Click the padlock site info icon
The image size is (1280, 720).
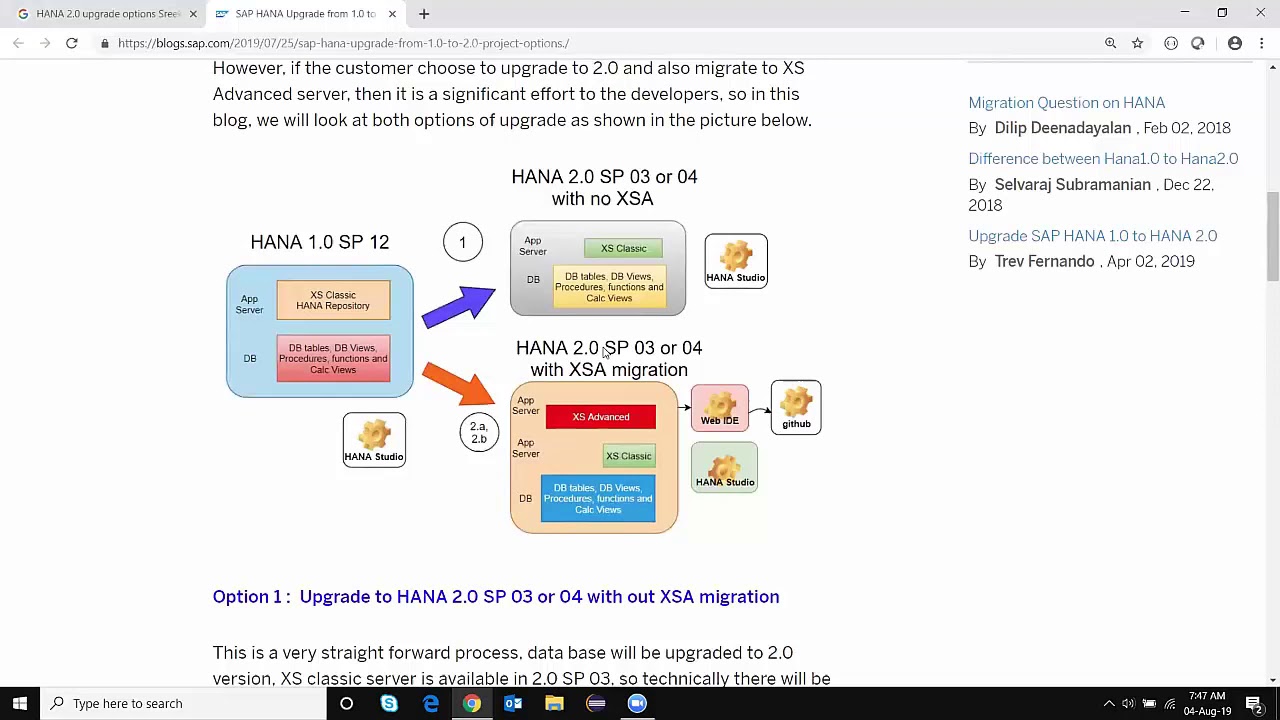click(x=104, y=43)
